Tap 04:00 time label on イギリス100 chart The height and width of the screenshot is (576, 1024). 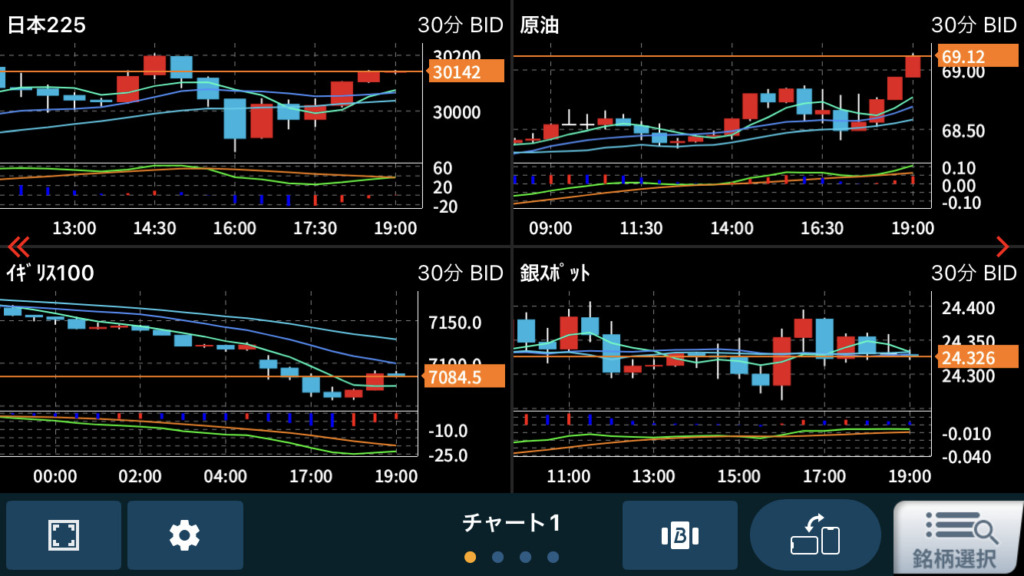tap(225, 476)
